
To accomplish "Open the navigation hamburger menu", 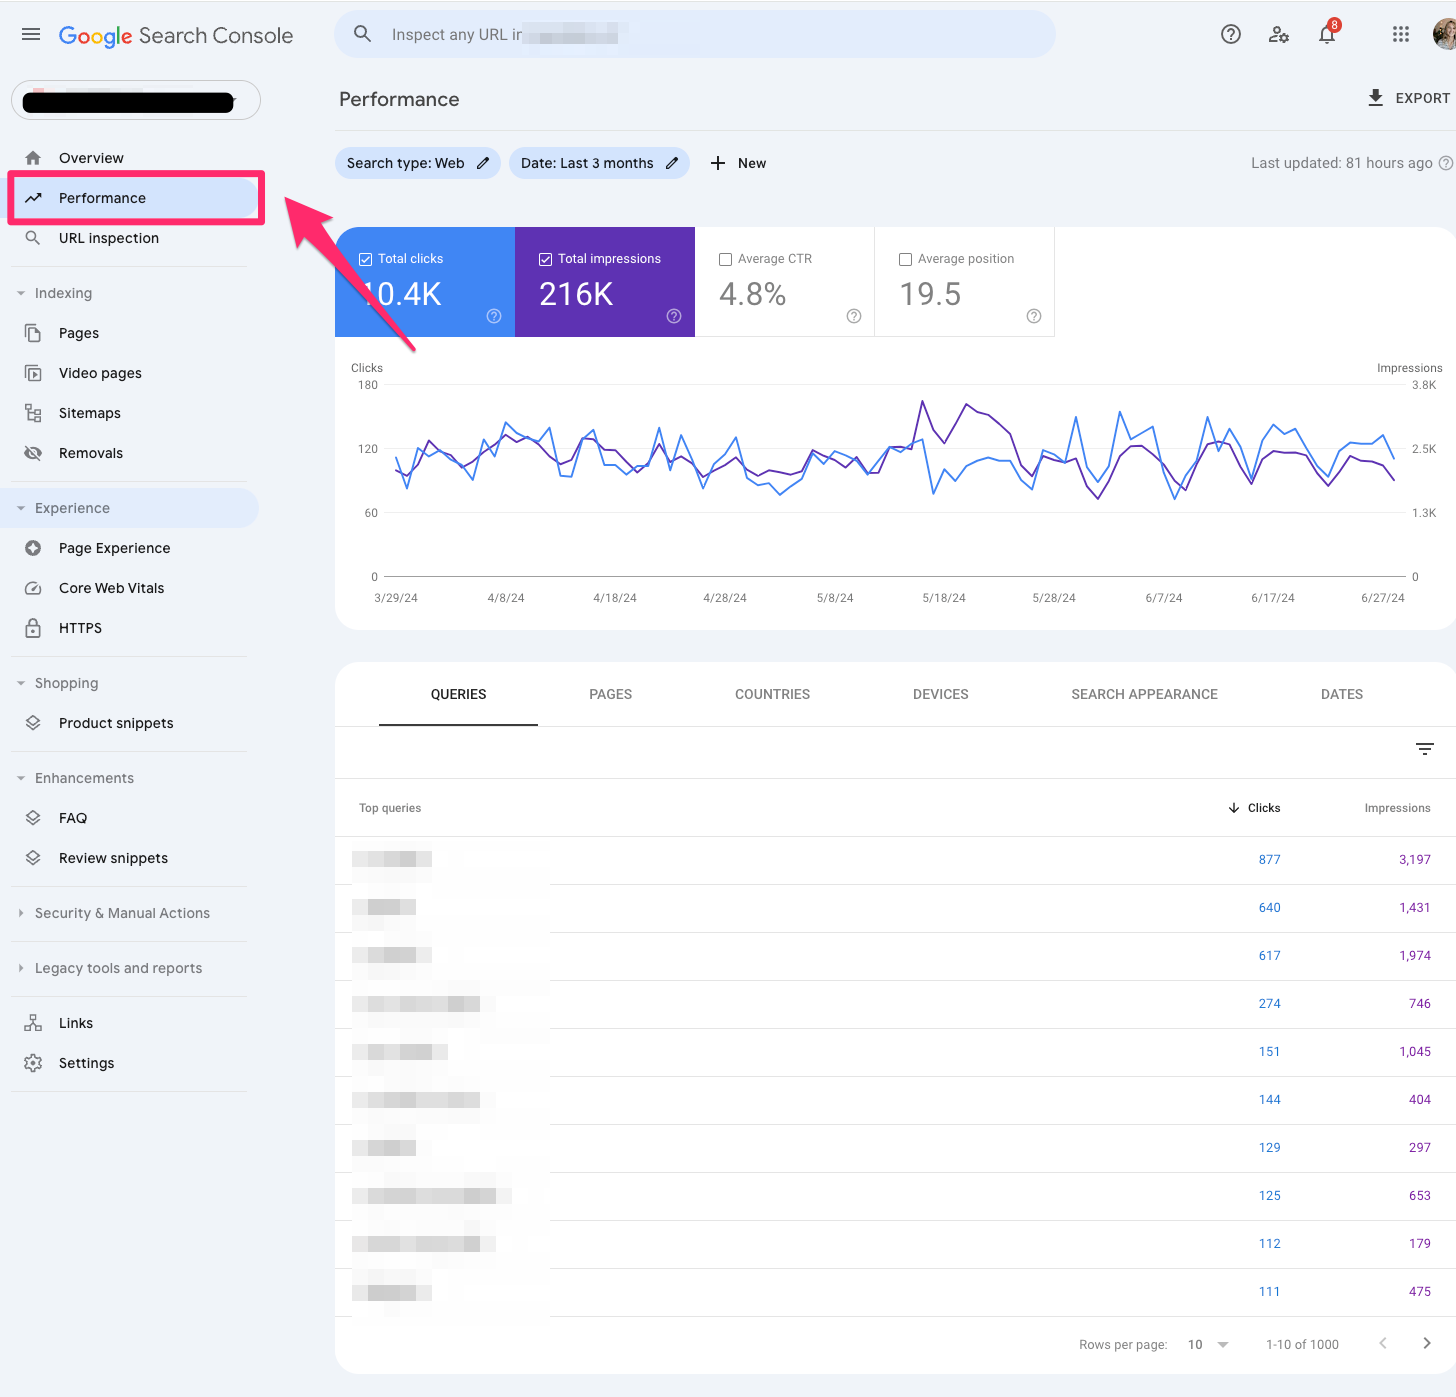I will click(30, 33).
